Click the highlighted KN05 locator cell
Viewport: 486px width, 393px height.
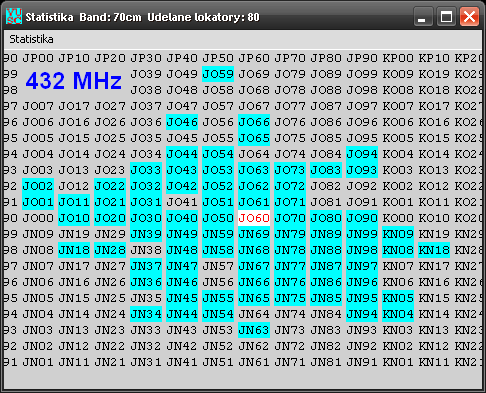398,298
